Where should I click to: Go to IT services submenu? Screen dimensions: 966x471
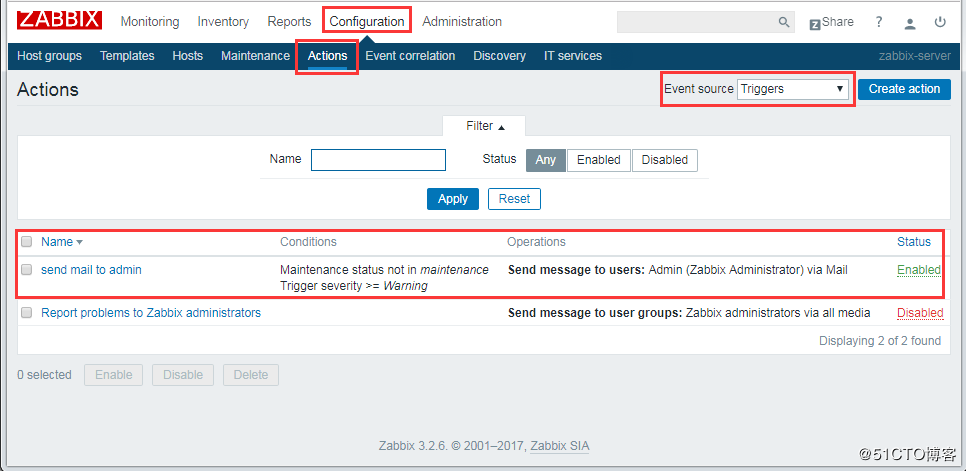(573, 56)
